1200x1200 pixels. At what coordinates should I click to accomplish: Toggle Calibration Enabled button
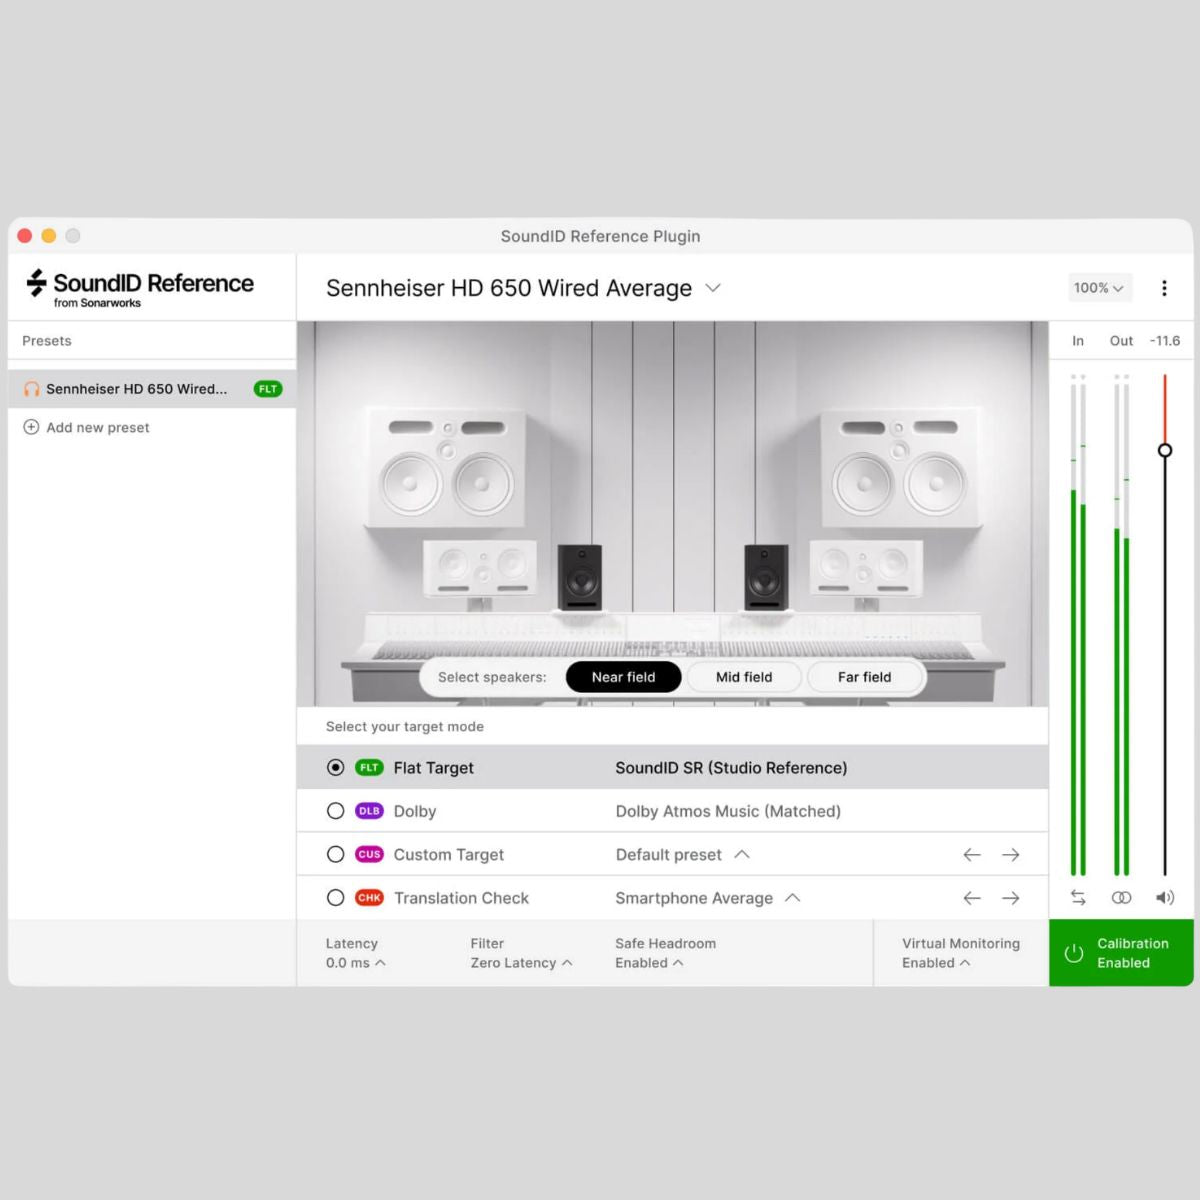click(x=1121, y=953)
